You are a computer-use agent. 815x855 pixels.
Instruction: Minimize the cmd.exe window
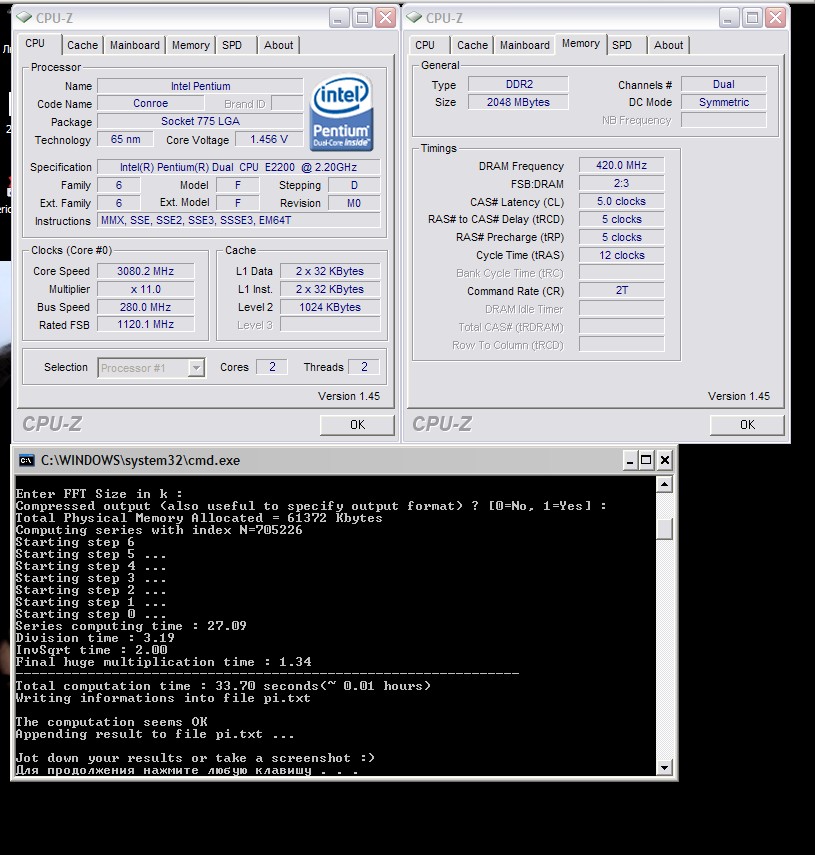click(630, 461)
